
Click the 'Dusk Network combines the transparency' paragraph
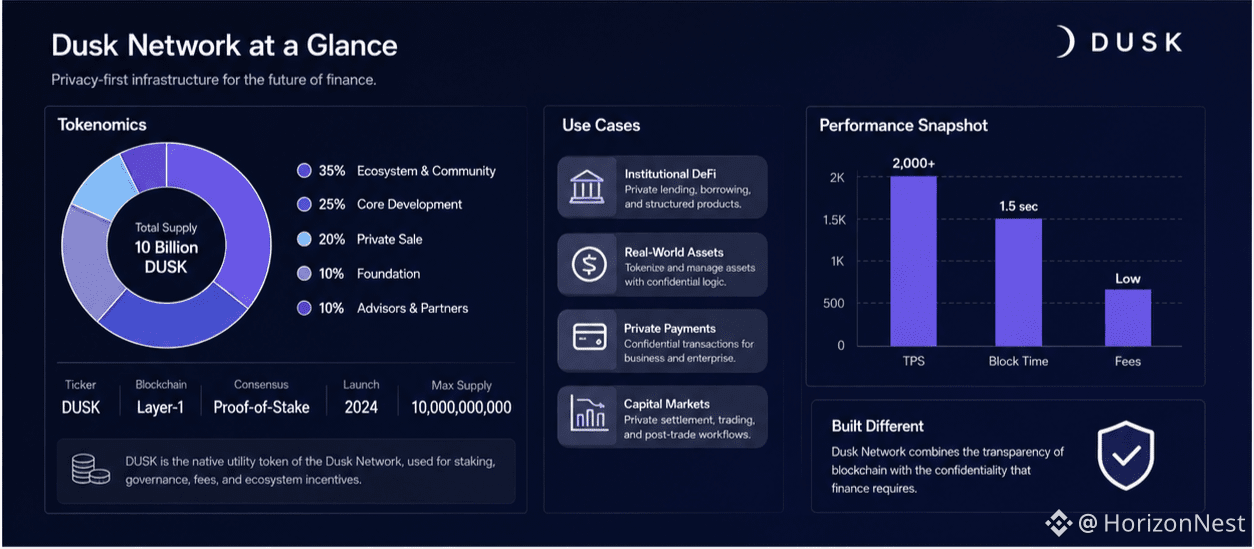[x=948, y=470]
